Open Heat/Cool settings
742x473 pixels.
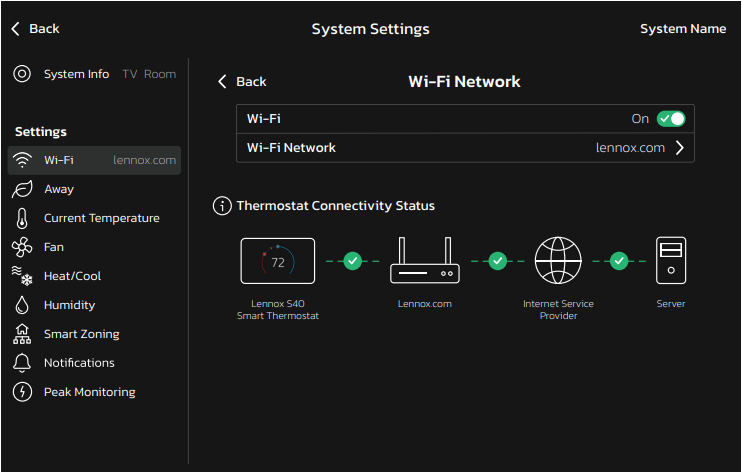[94, 276]
